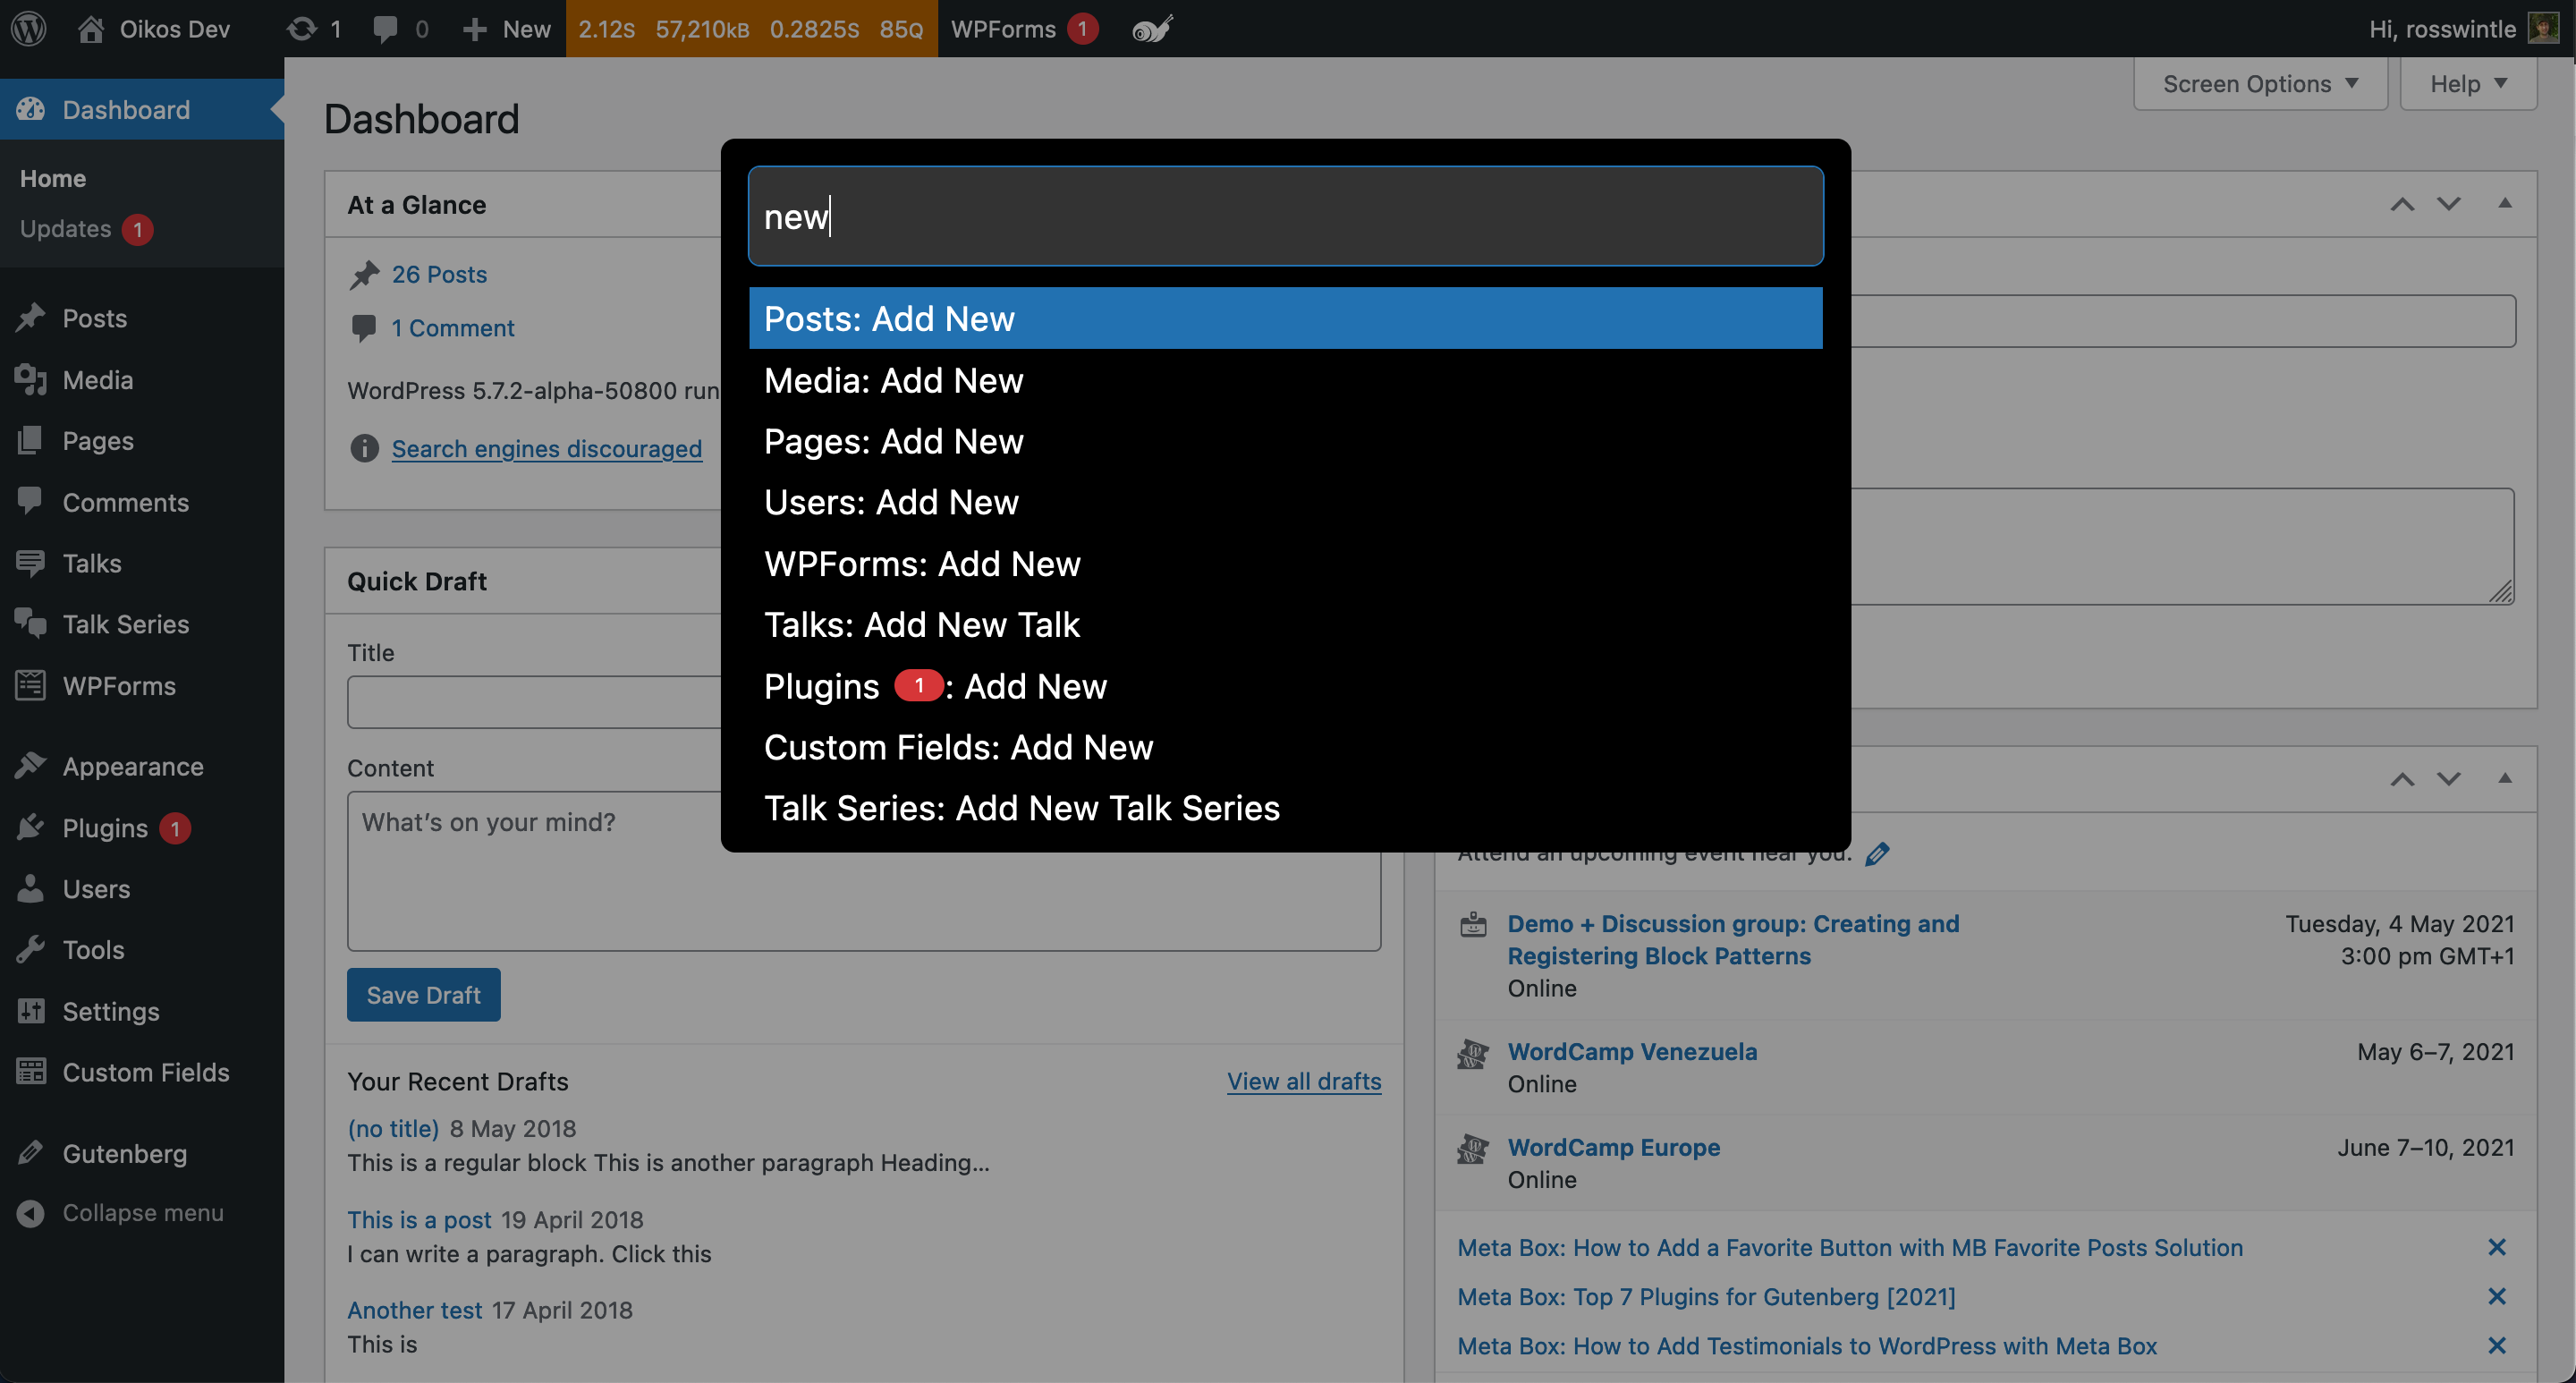Image resolution: width=2576 pixels, height=1383 pixels.
Task: Select Plugins: Add New command result
Action: 1285,686
